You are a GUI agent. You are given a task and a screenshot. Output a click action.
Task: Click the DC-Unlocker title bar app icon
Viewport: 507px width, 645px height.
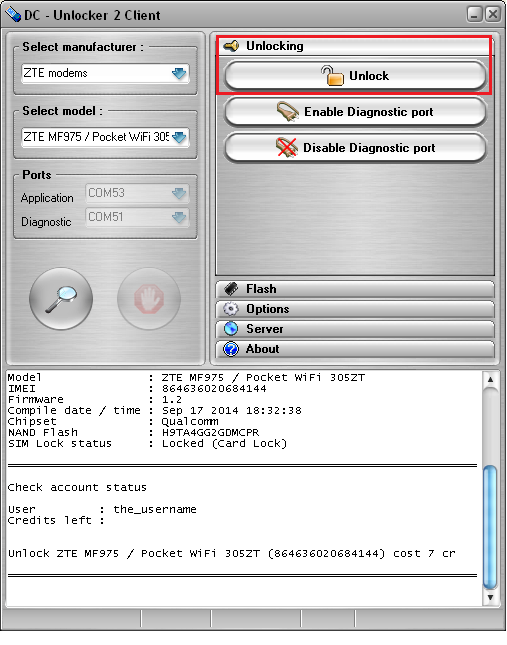(13, 14)
